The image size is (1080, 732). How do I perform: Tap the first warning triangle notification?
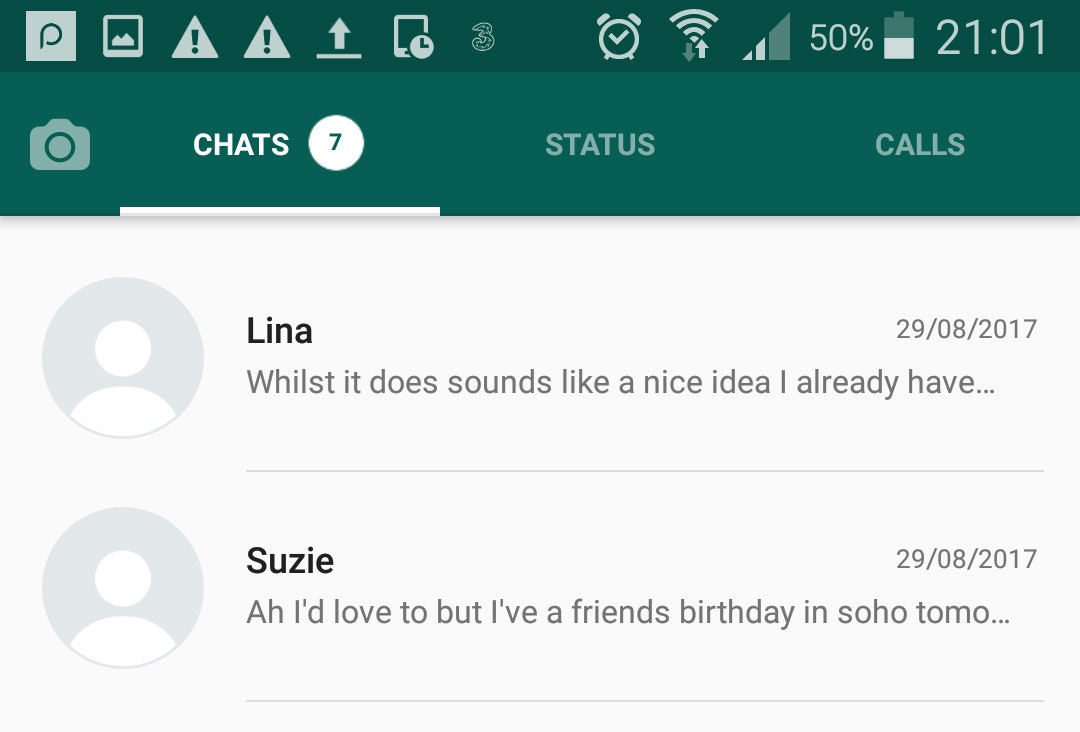click(x=195, y=38)
